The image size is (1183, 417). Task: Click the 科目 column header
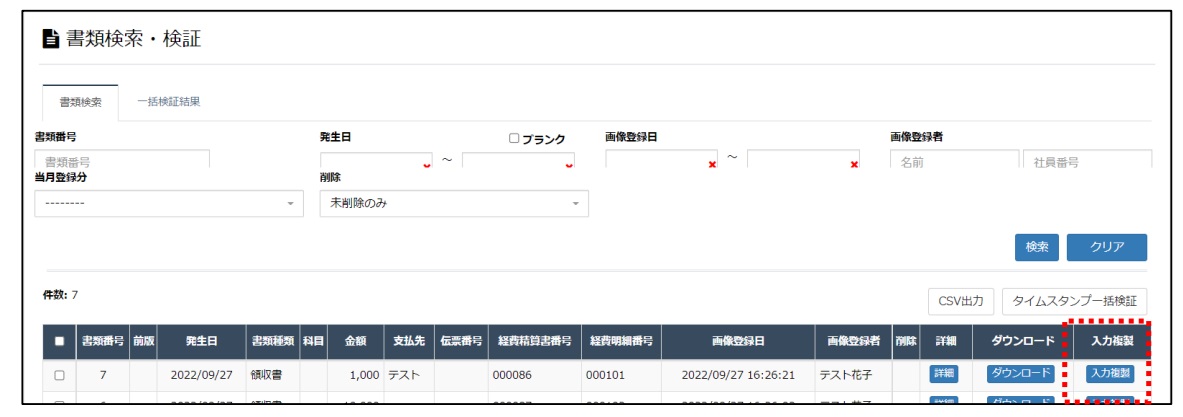pyautogui.click(x=313, y=341)
